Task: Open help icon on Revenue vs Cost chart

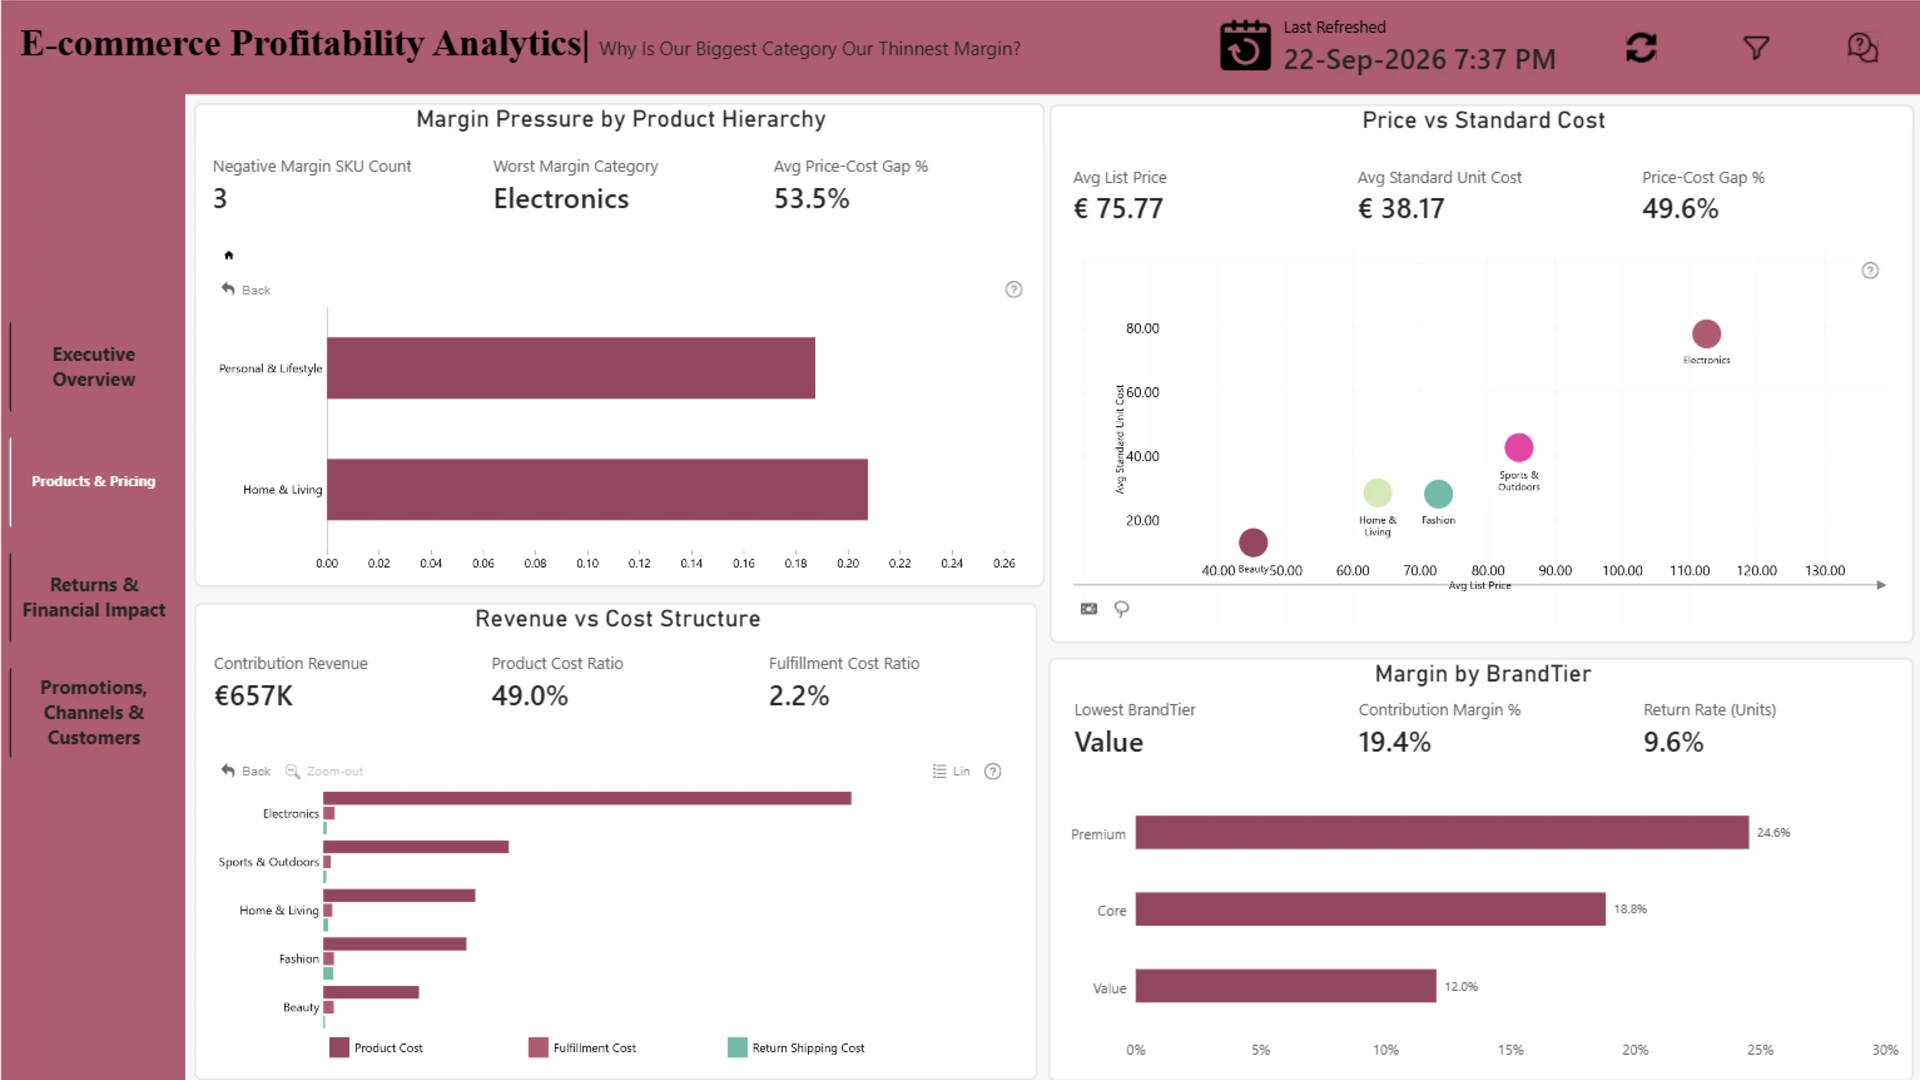Action: point(993,771)
